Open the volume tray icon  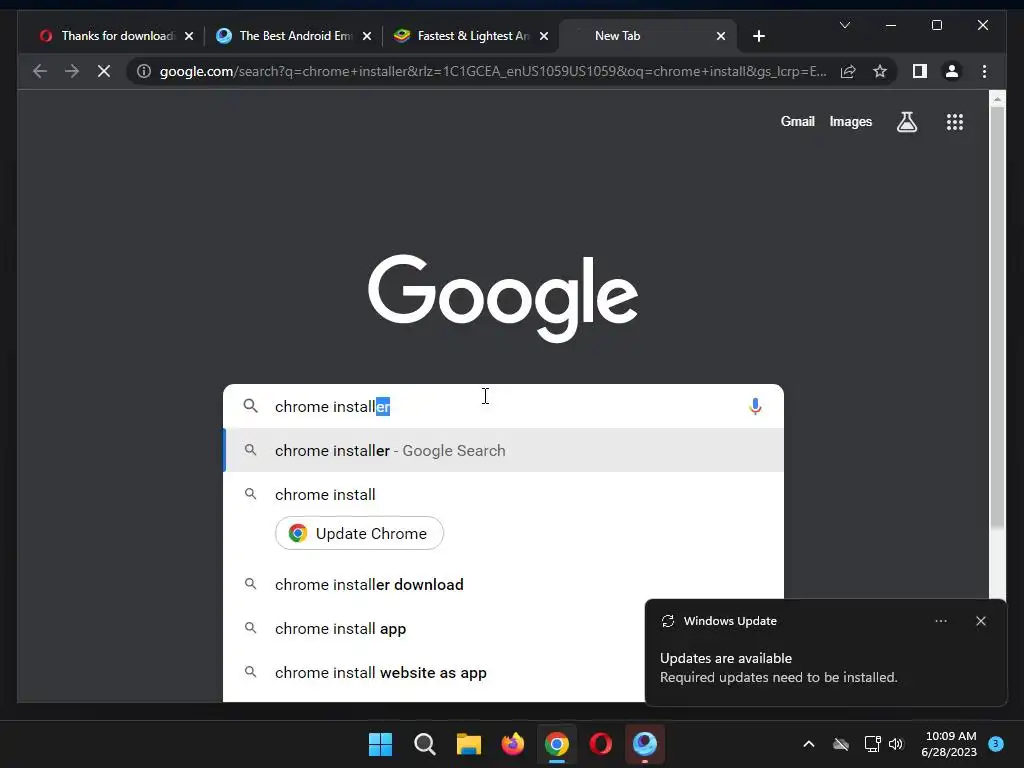pyautogui.click(x=896, y=744)
